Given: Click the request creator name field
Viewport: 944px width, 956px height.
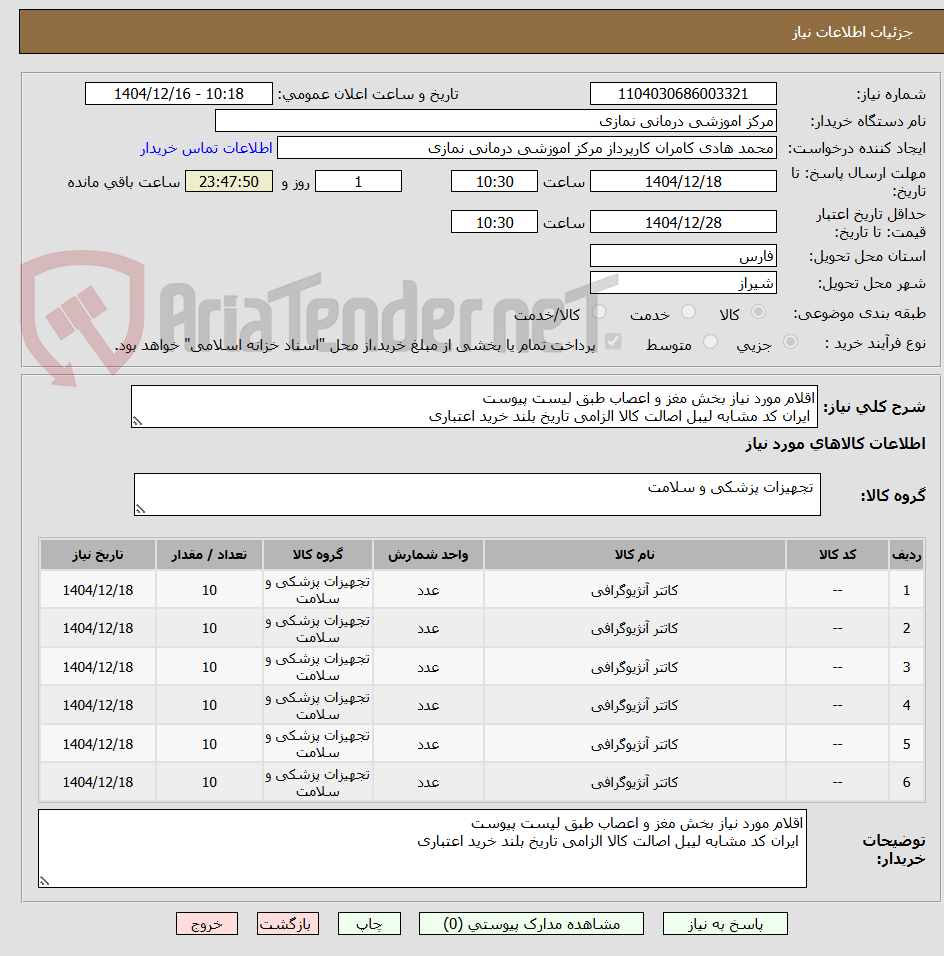Looking at the screenshot, I should (x=527, y=148).
